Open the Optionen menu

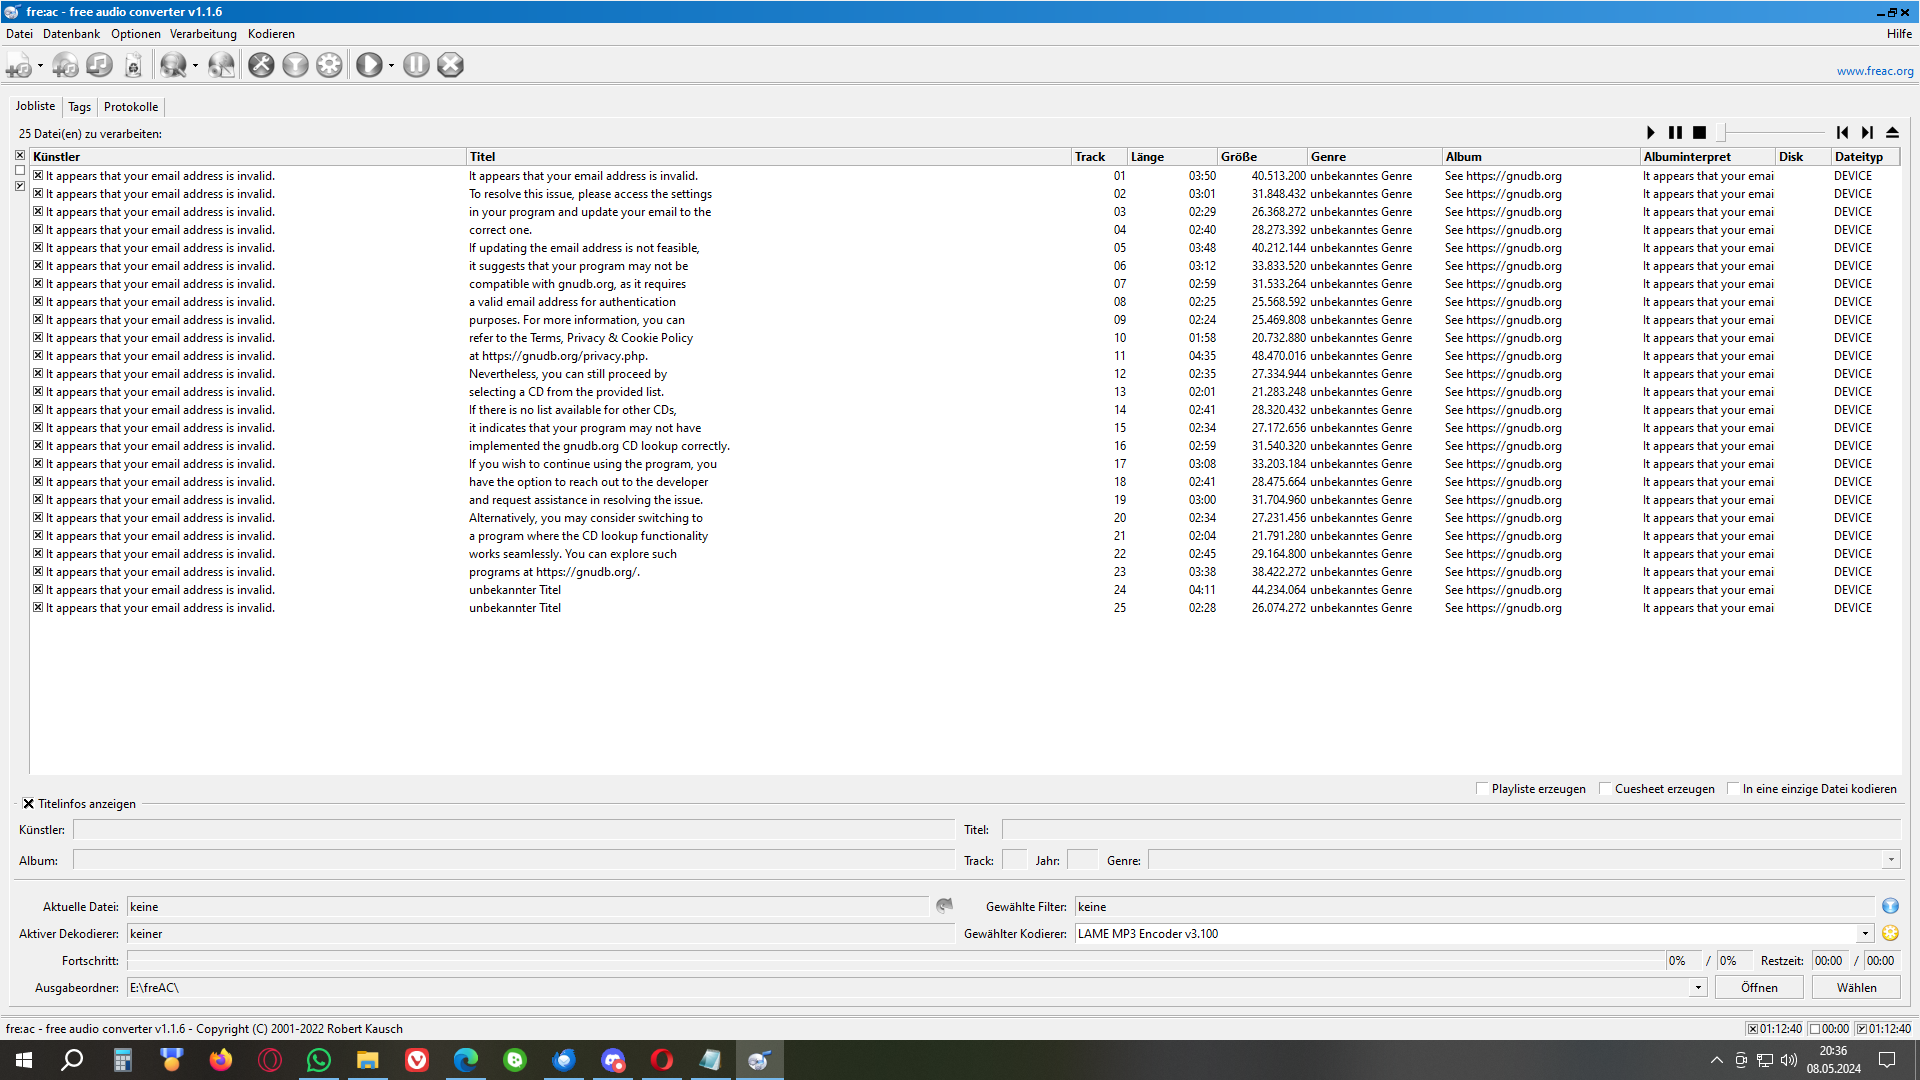point(135,34)
